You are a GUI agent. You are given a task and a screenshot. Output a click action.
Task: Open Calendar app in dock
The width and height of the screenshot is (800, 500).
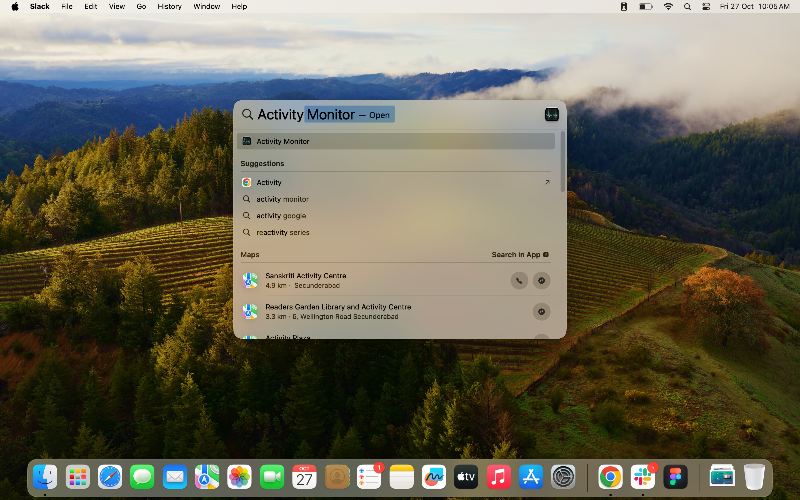304,477
